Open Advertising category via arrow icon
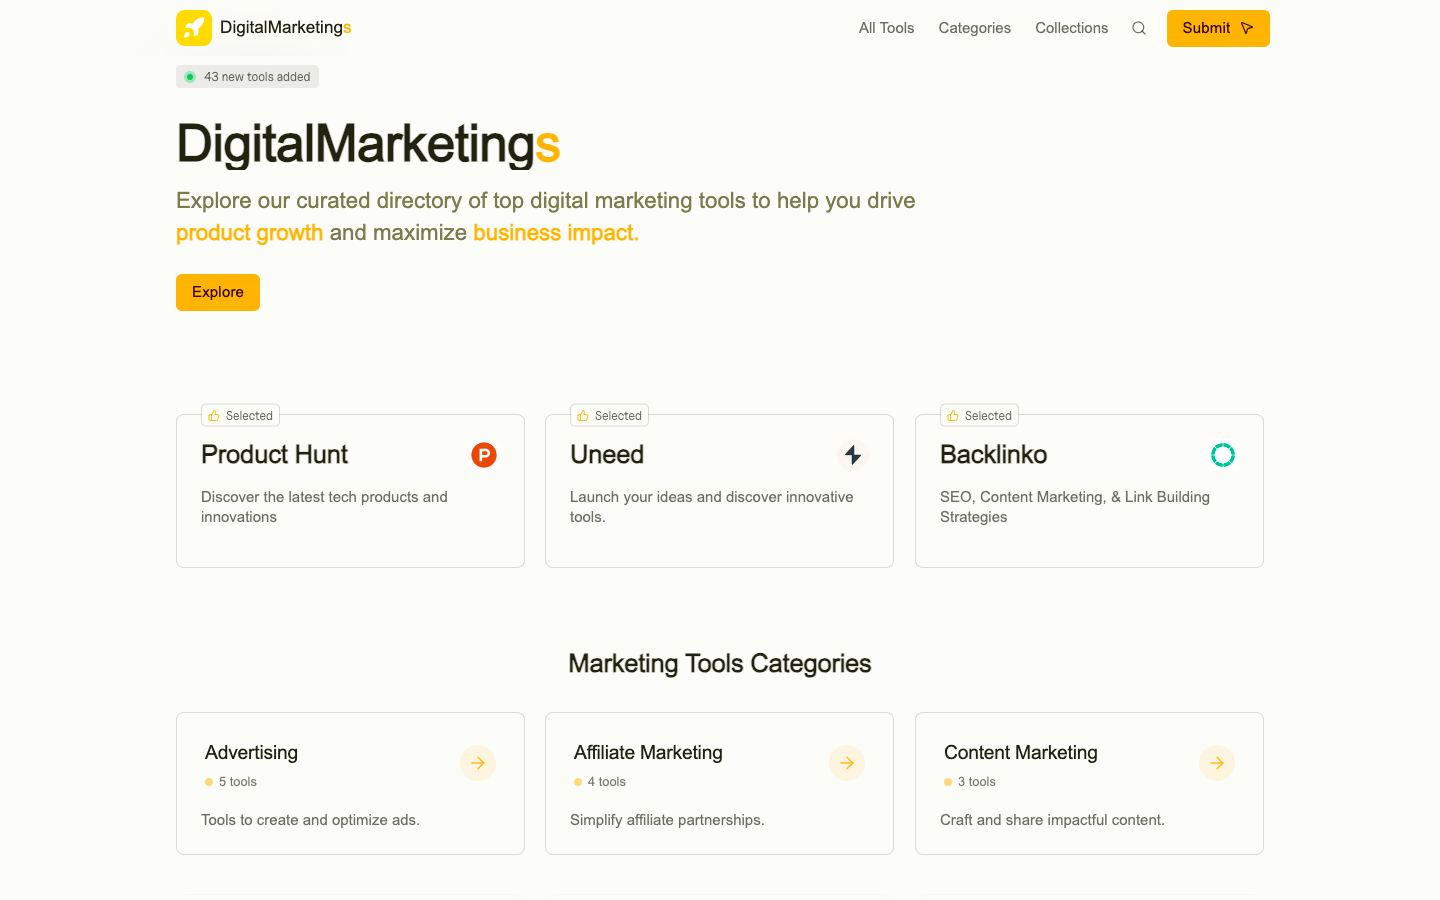The image size is (1440, 900). (x=478, y=763)
